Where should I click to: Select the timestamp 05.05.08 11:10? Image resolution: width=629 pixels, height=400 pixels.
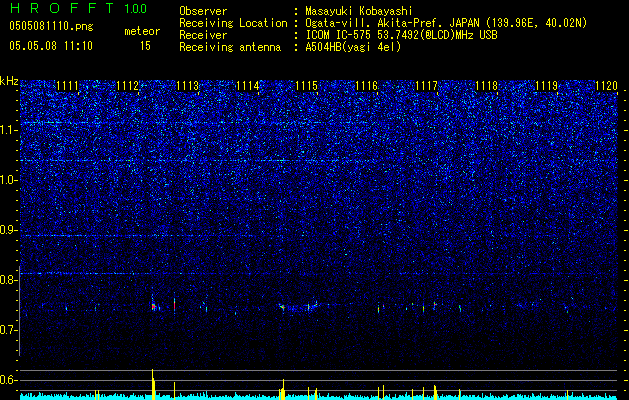[x=51, y=46]
